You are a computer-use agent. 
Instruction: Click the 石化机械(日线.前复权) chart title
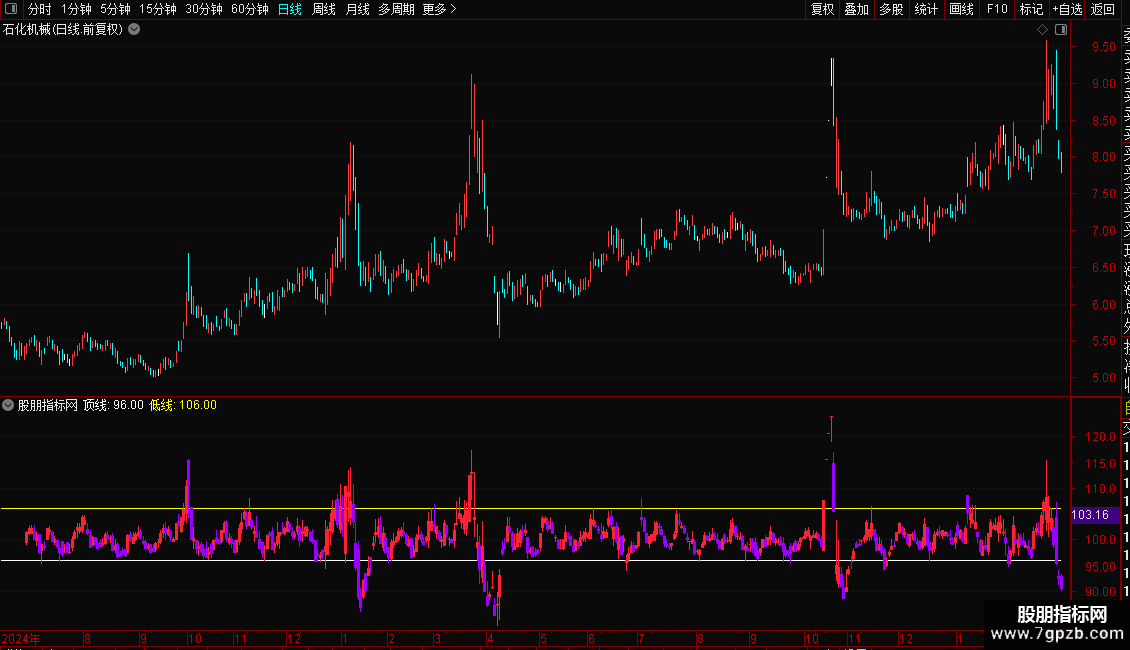pos(63,30)
